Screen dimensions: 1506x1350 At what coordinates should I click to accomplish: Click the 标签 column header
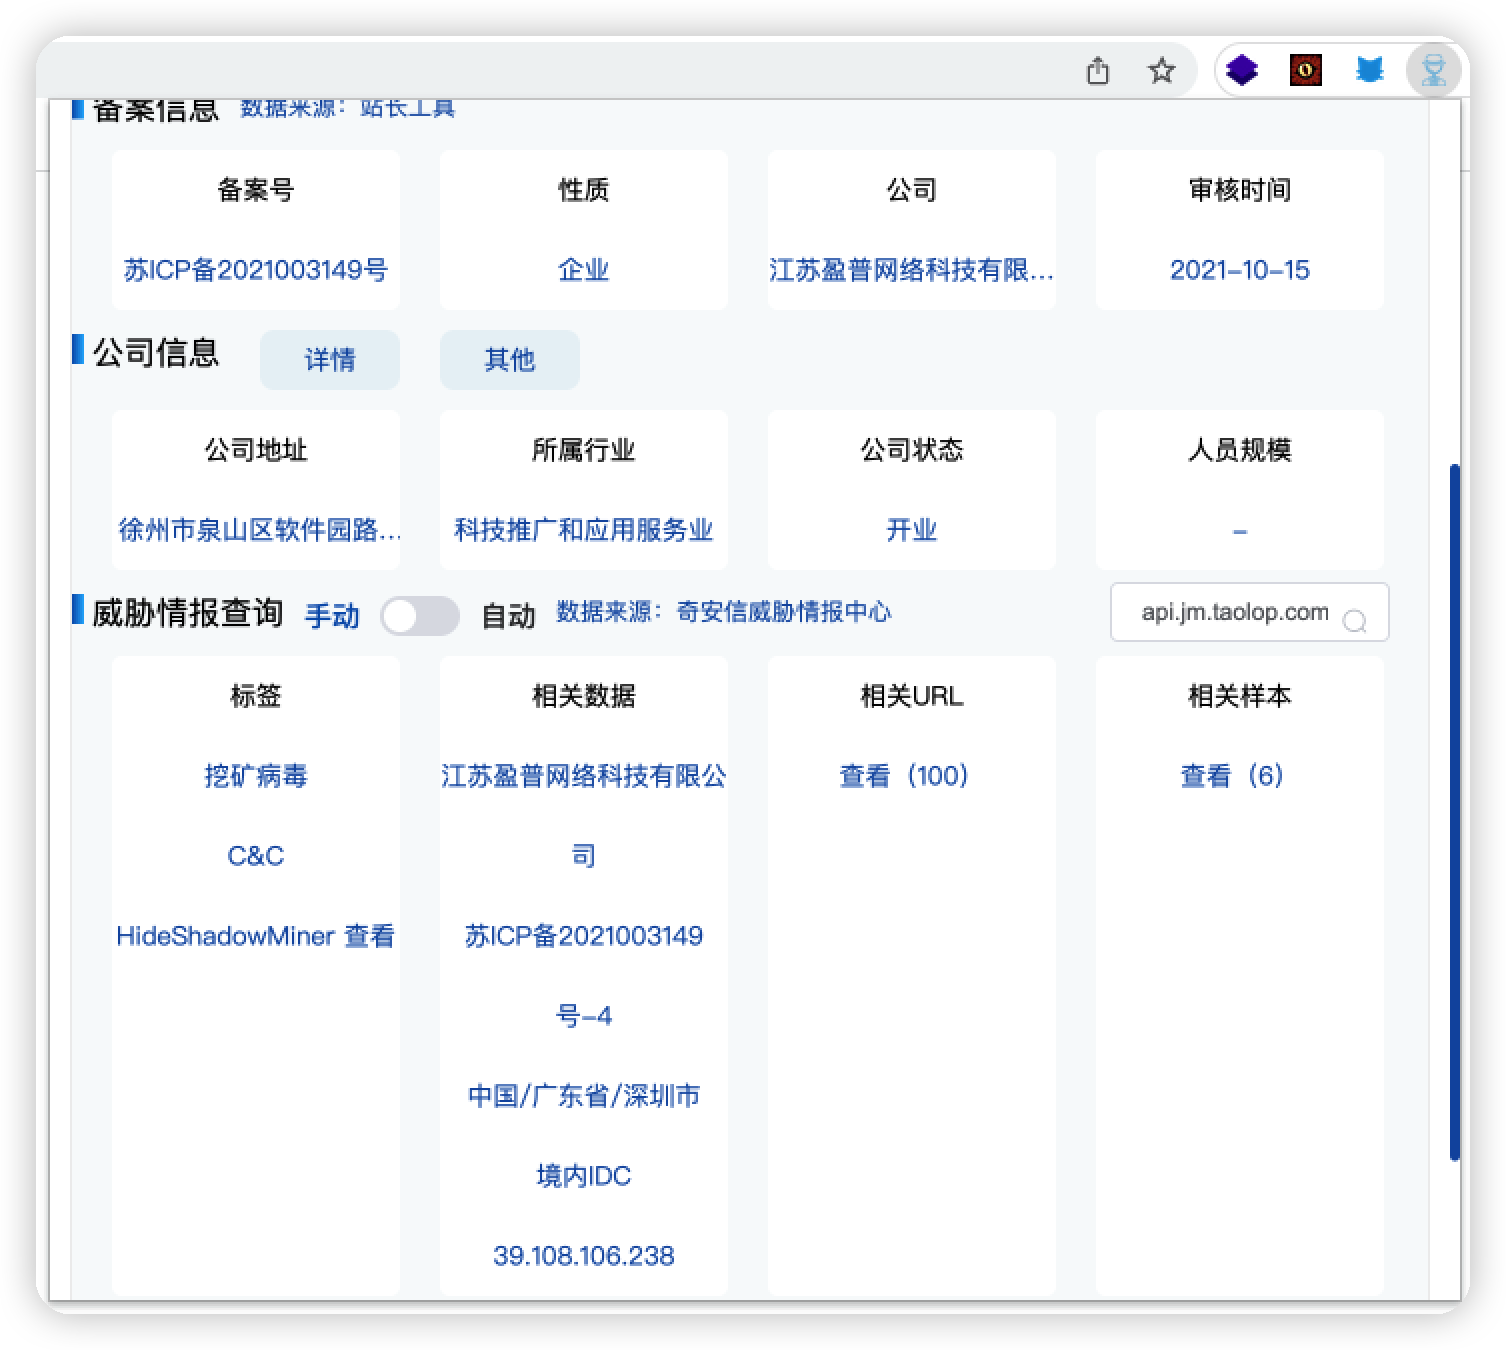[x=256, y=696]
